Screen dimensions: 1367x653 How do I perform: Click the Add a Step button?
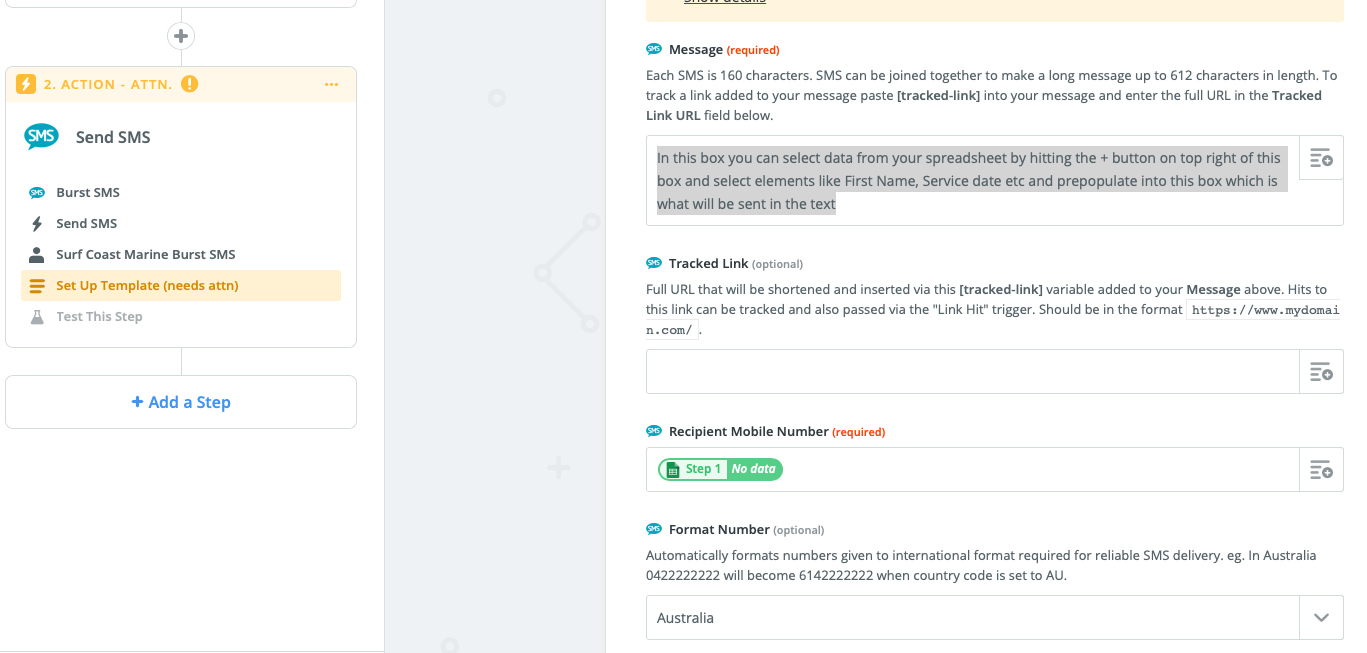point(181,402)
